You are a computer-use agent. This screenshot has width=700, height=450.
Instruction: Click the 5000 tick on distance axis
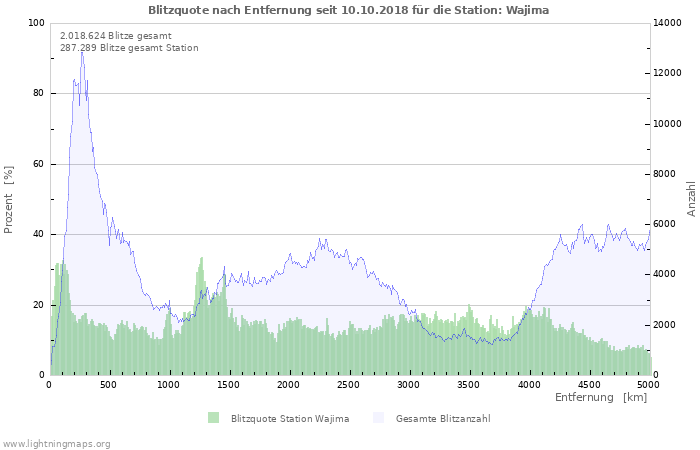(x=649, y=385)
